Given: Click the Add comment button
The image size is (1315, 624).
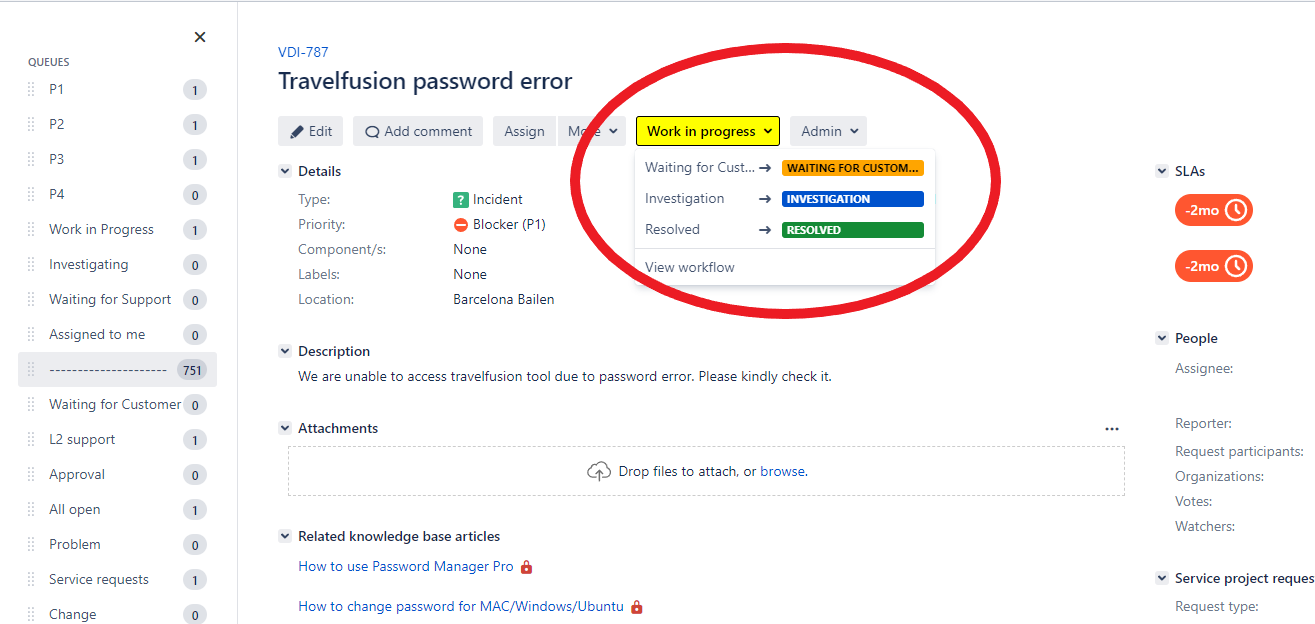Looking at the screenshot, I should (x=418, y=131).
